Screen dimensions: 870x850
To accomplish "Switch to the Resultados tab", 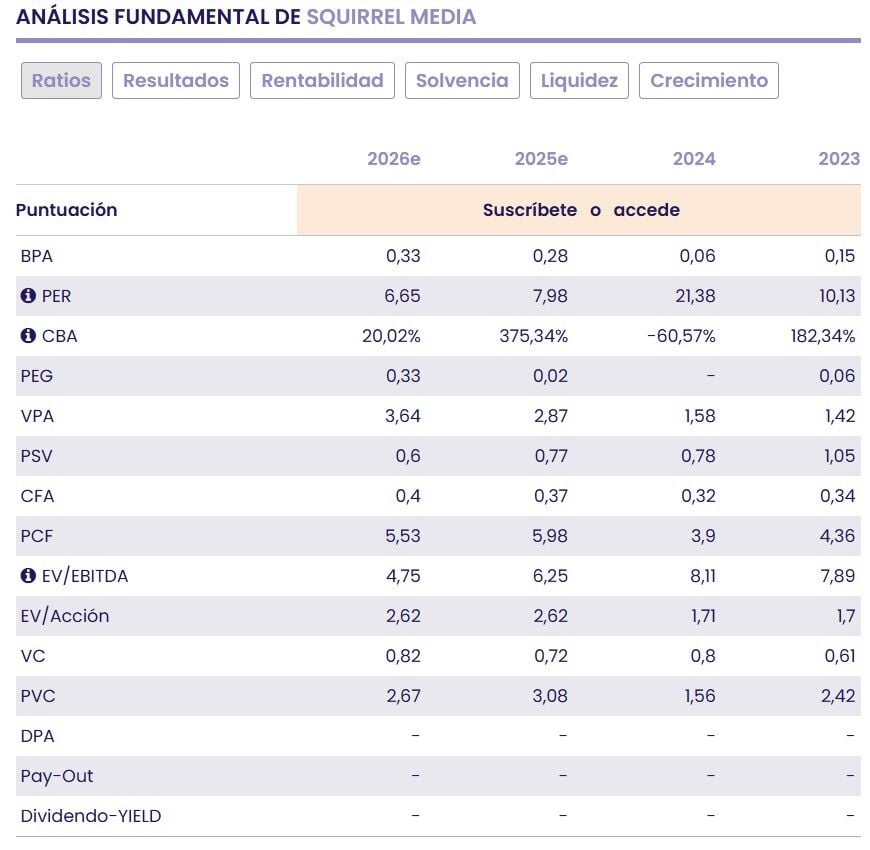I will point(176,81).
